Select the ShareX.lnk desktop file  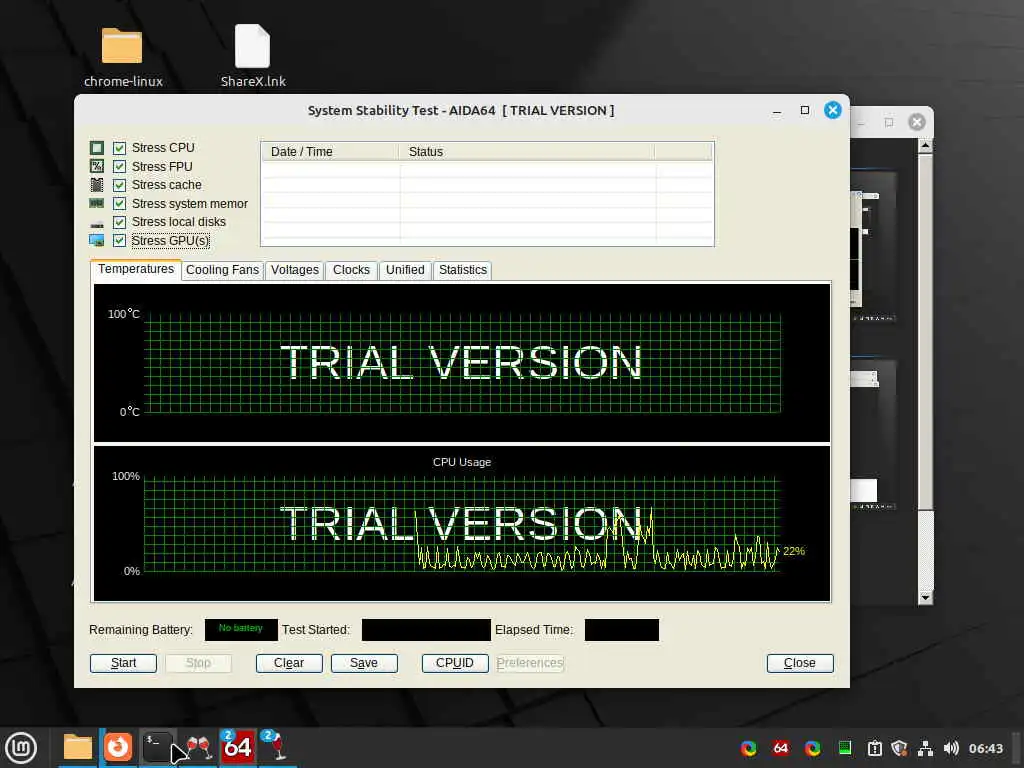(x=253, y=57)
